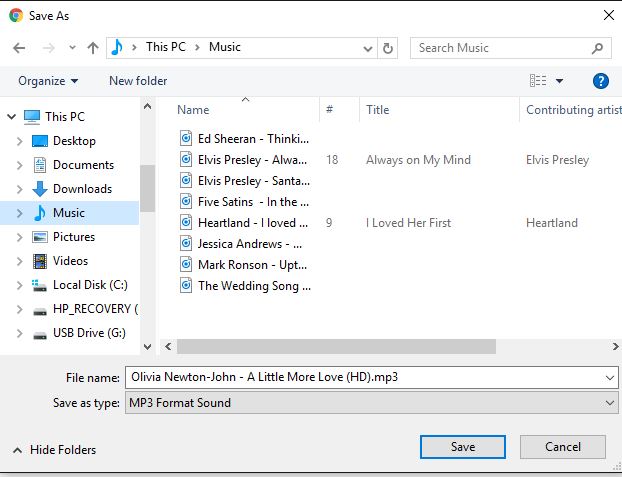Select the Heartland - I loved... file icon
The image size is (622, 477).
[186, 222]
